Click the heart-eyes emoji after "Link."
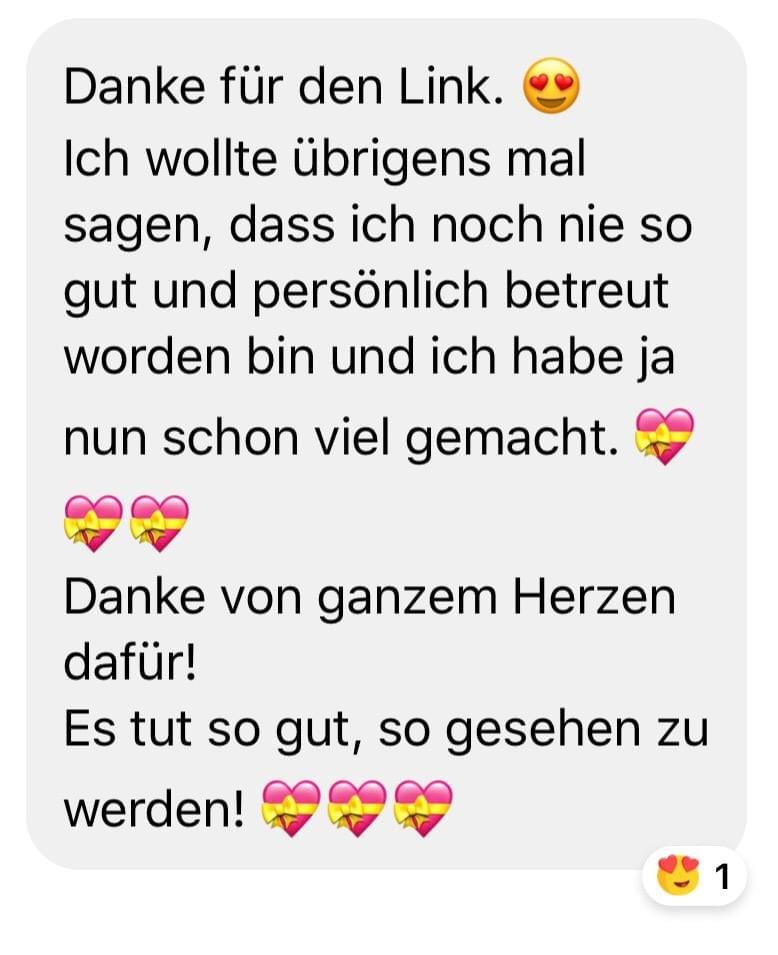Image resolution: width=778 pixels, height=955 pixels. click(x=551, y=86)
